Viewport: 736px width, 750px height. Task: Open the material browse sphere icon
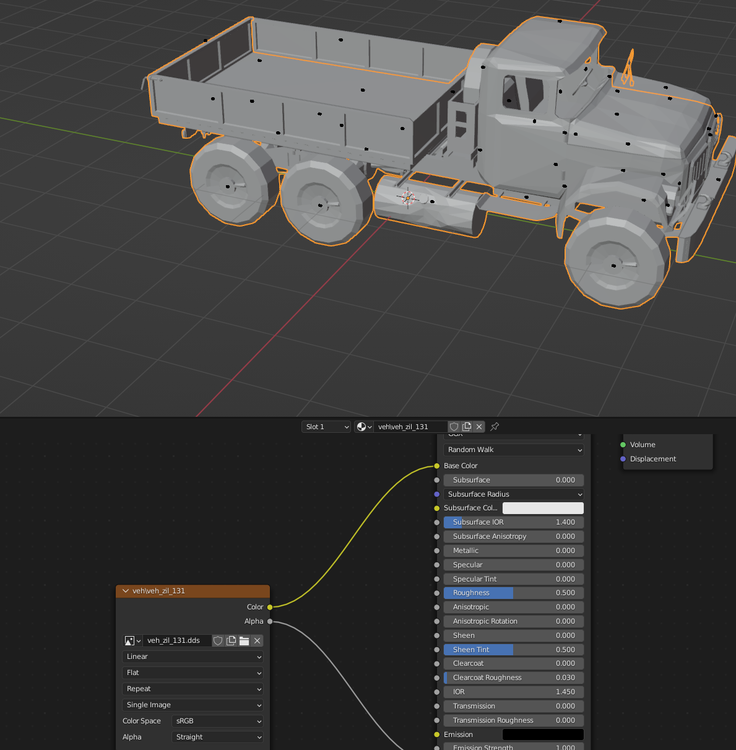coord(364,427)
